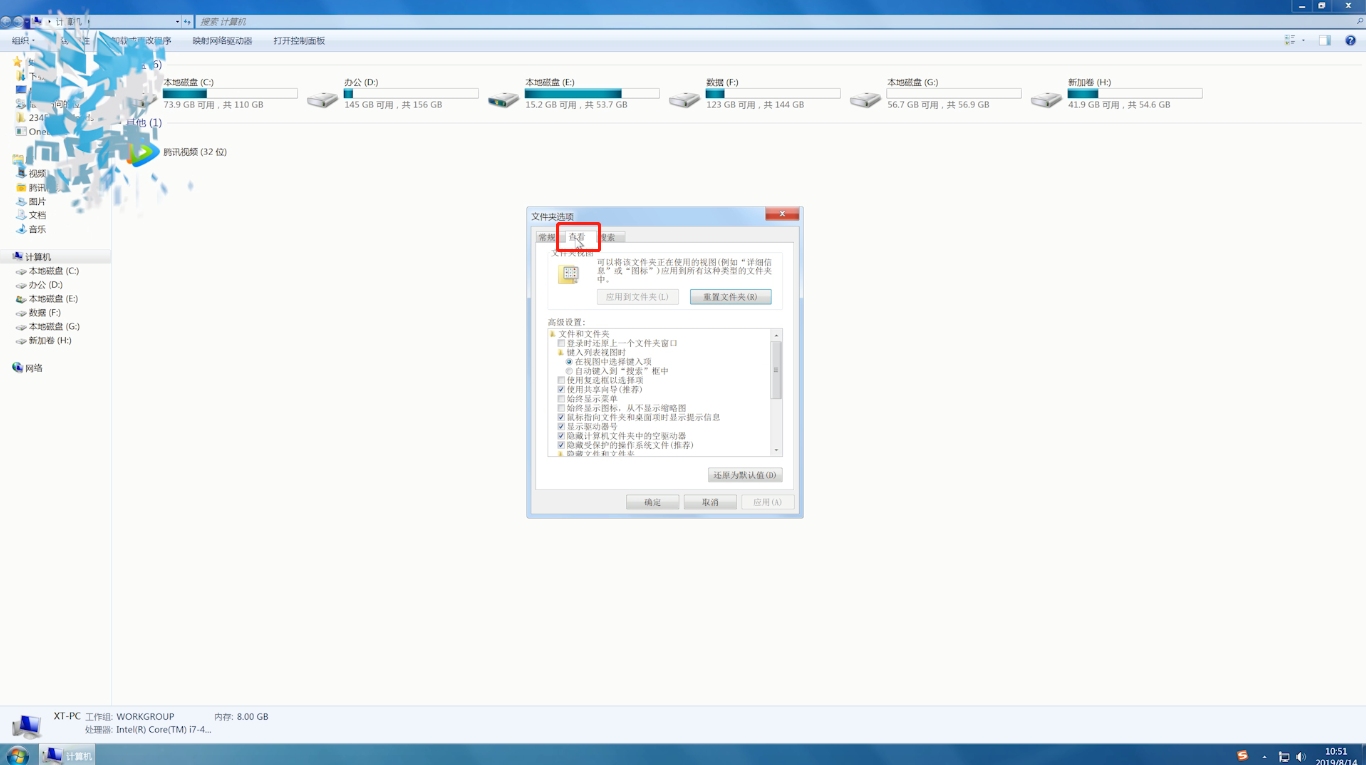Viewport: 1366px width, 765px height.
Task: Click 打开控制面板 in toolbar
Action: (x=299, y=41)
